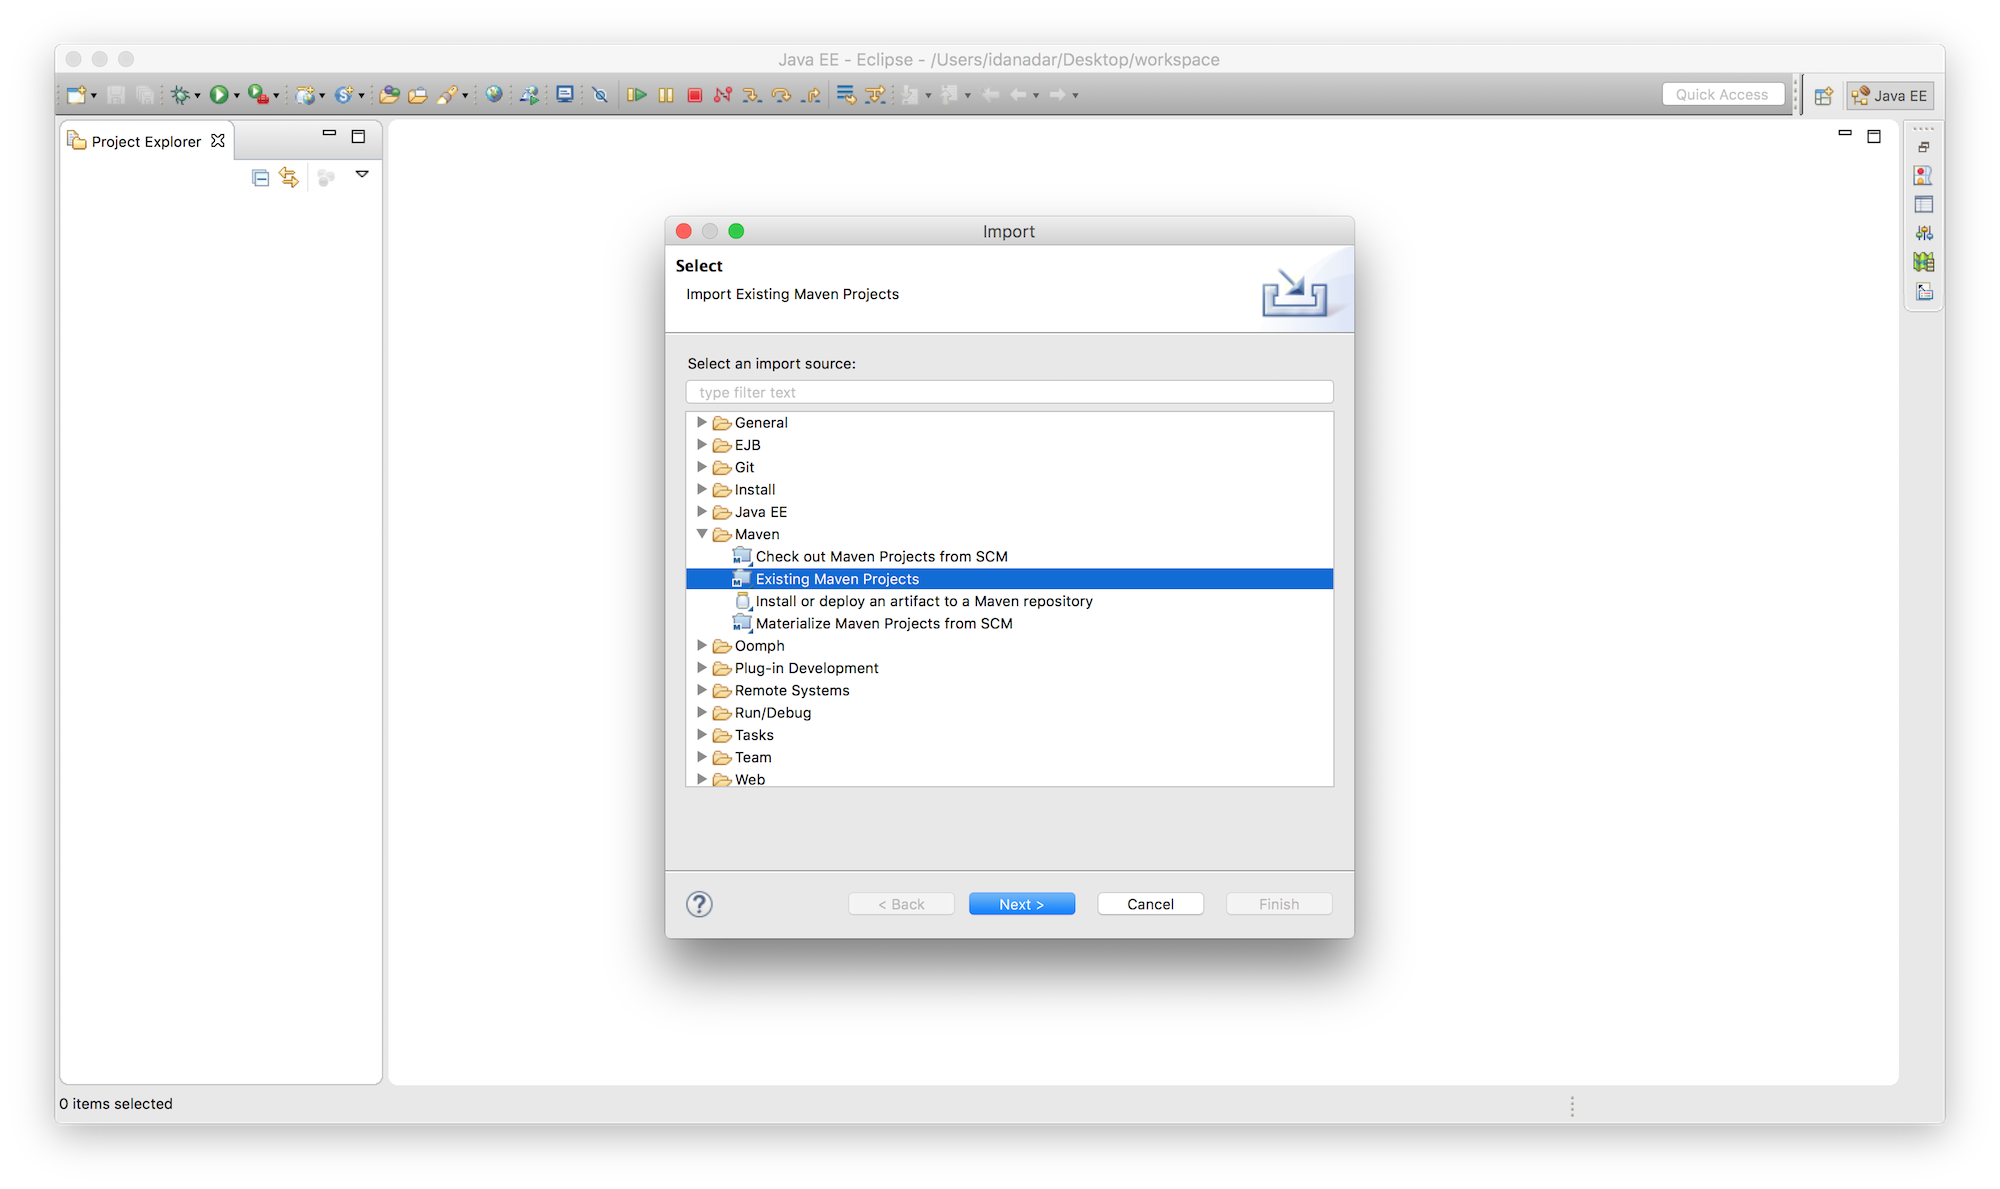Image resolution: width=2000 pixels, height=1189 pixels.
Task: Expand the Web category tree item
Action: pyautogui.click(x=703, y=779)
